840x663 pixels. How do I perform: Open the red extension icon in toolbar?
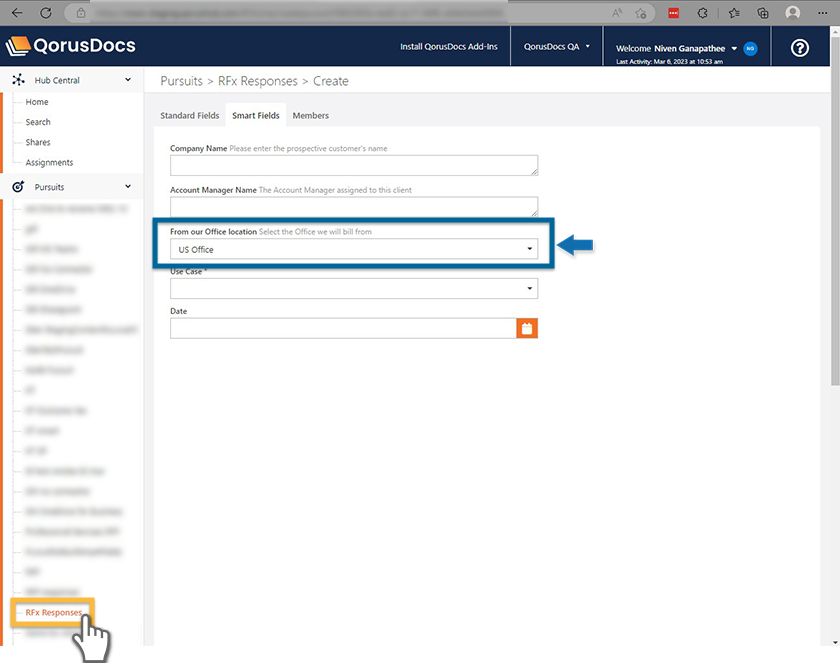pos(673,13)
